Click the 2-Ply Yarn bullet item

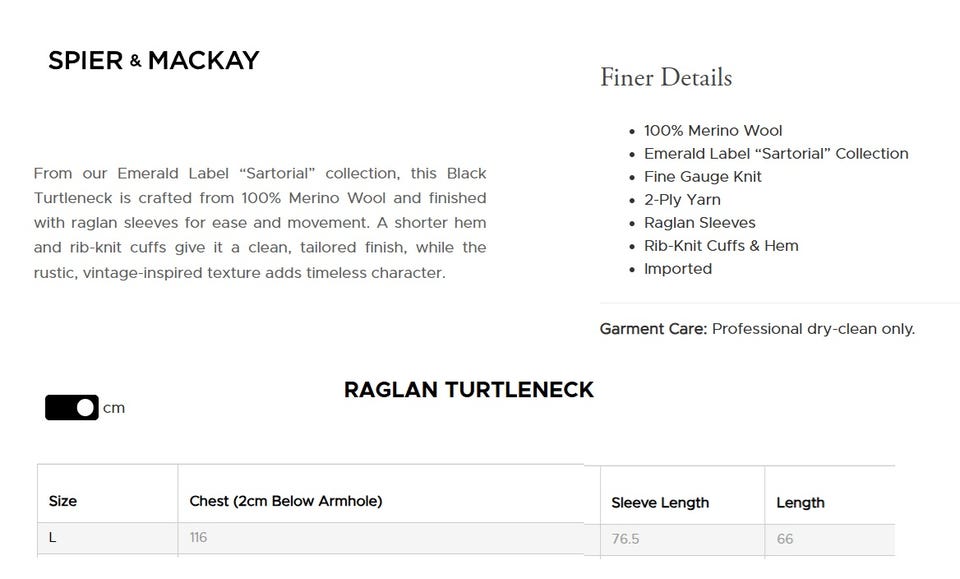[x=682, y=200]
